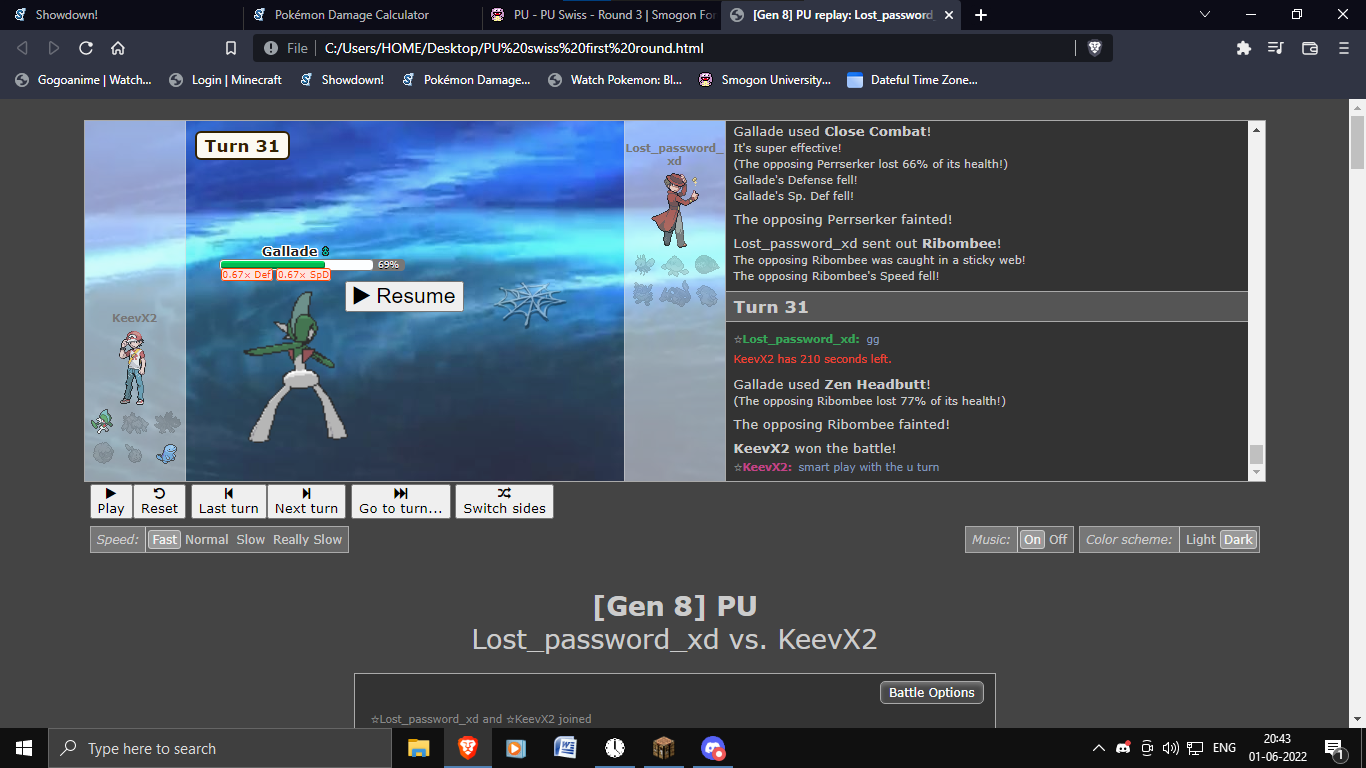Open File Explorer from the taskbar
The image size is (1366, 768).
tap(418, 748)
